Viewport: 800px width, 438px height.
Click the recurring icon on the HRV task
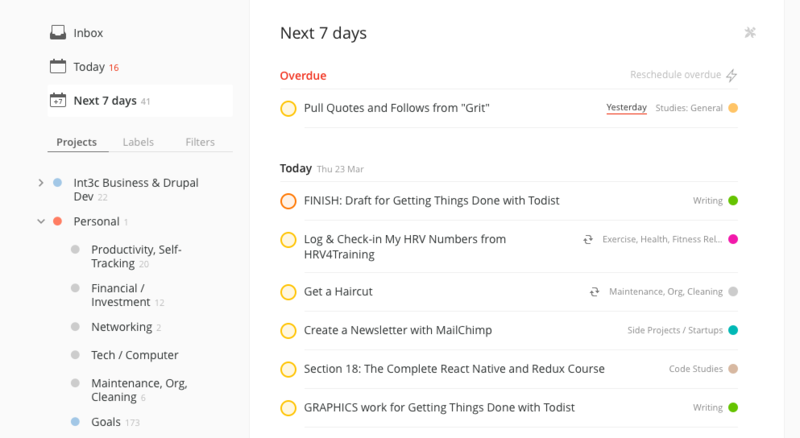tap(589, 240)
